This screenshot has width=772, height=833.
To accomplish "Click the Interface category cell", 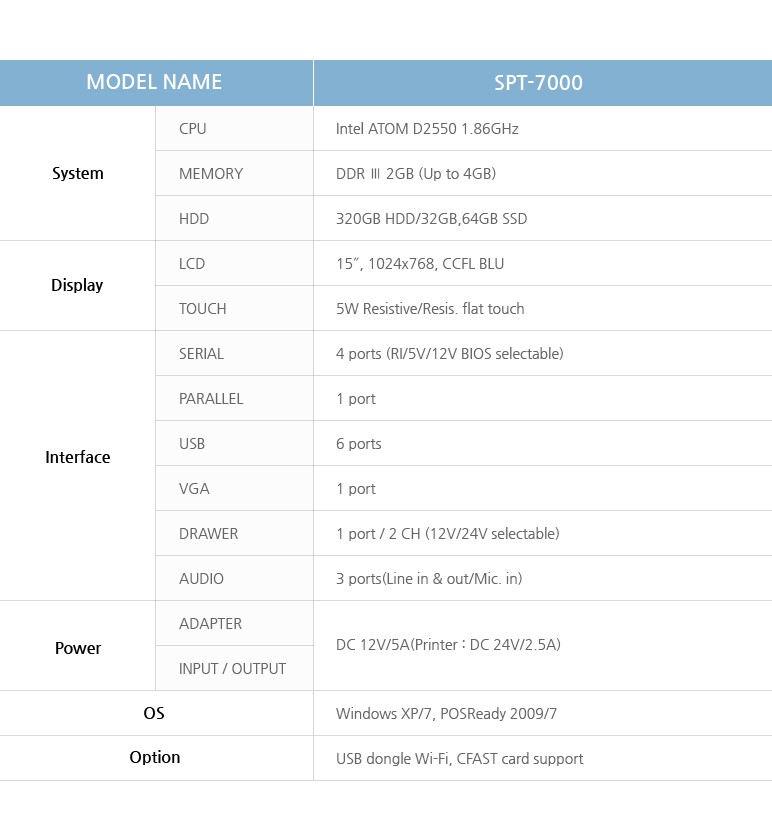I will tap(78, 458).
